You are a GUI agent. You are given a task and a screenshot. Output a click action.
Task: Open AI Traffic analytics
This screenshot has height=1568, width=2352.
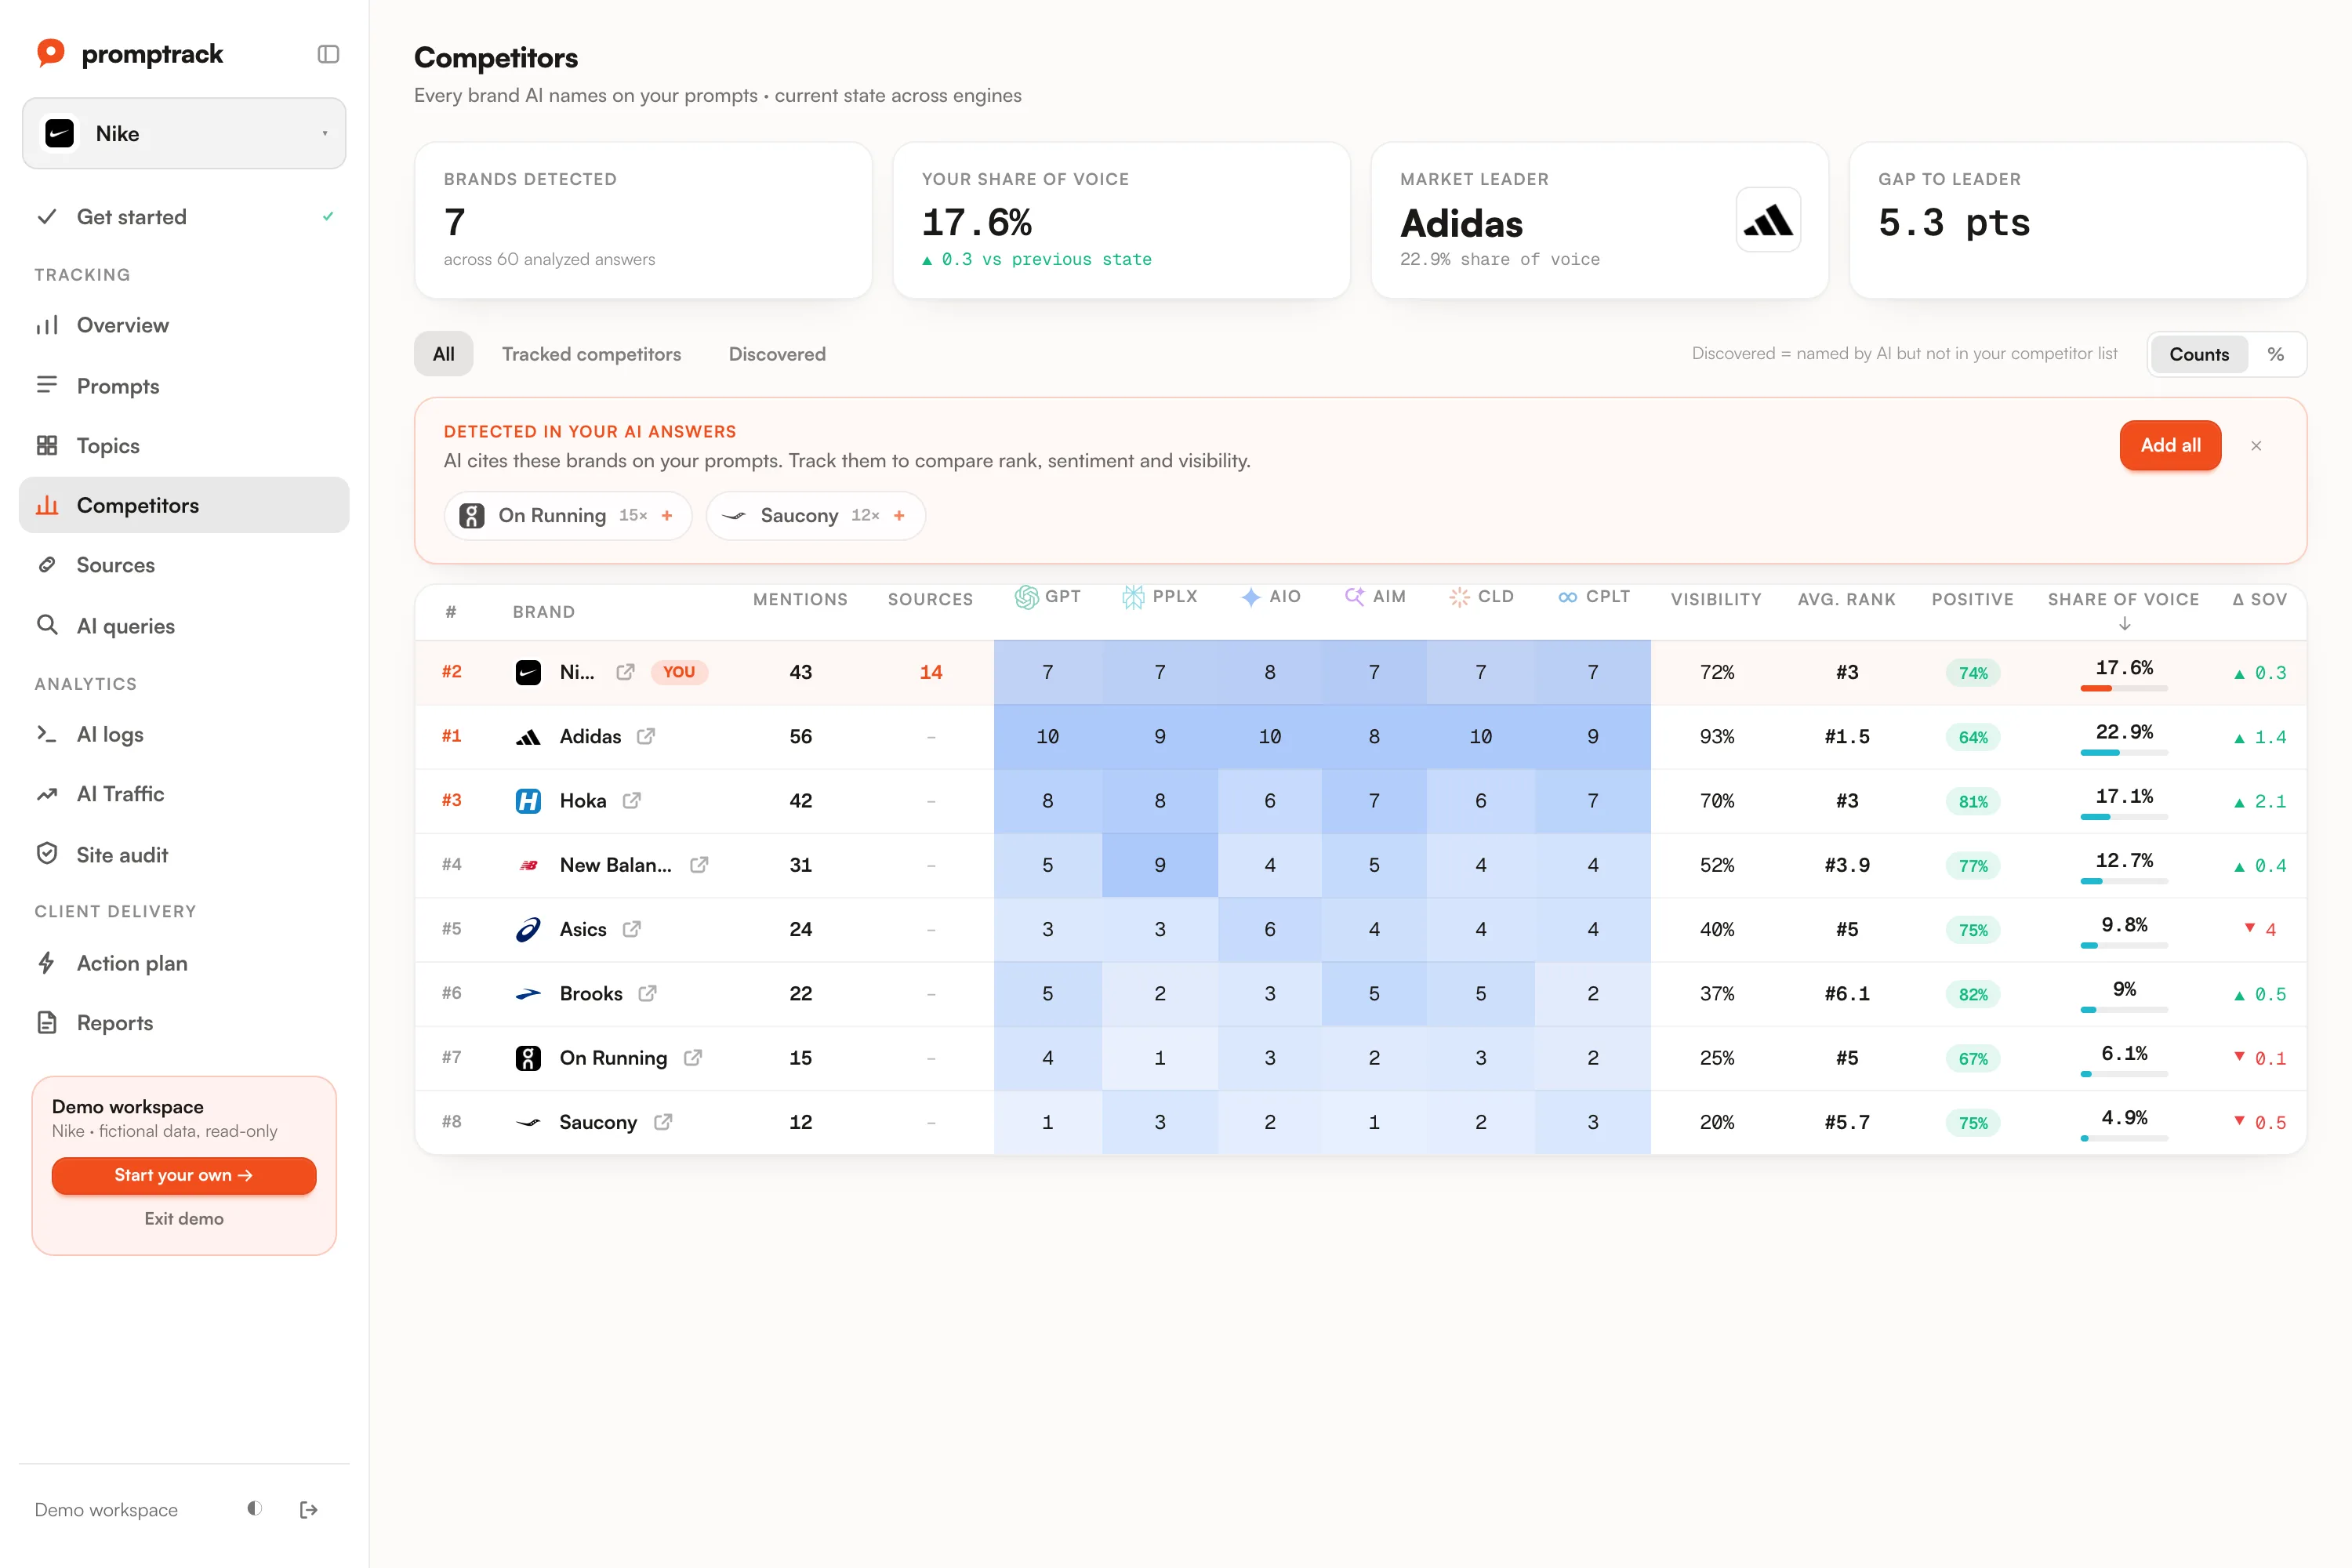(184, 794)
